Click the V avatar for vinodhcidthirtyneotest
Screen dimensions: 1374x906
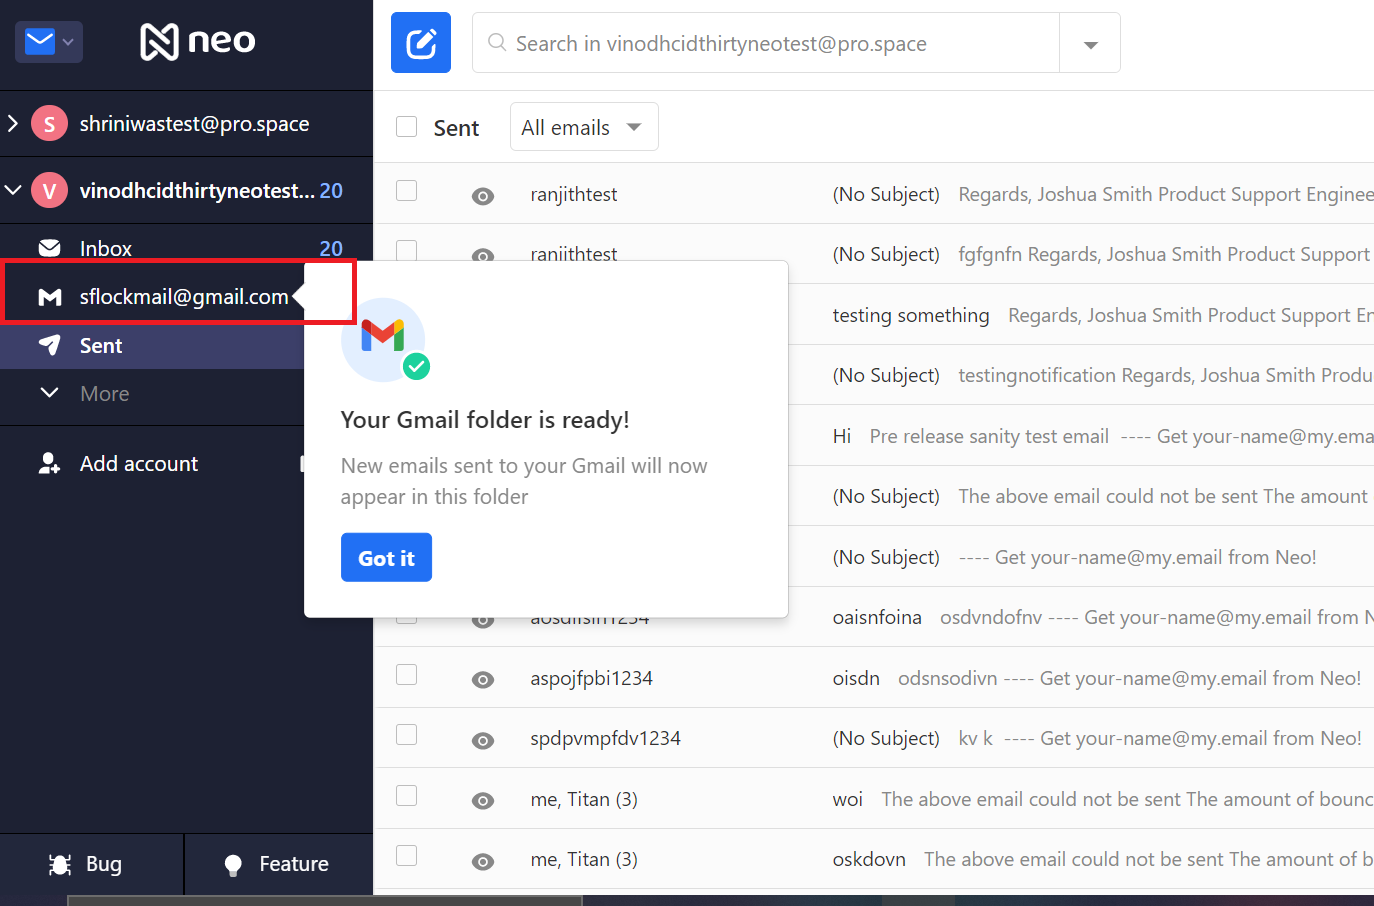[x=49, y=191]
